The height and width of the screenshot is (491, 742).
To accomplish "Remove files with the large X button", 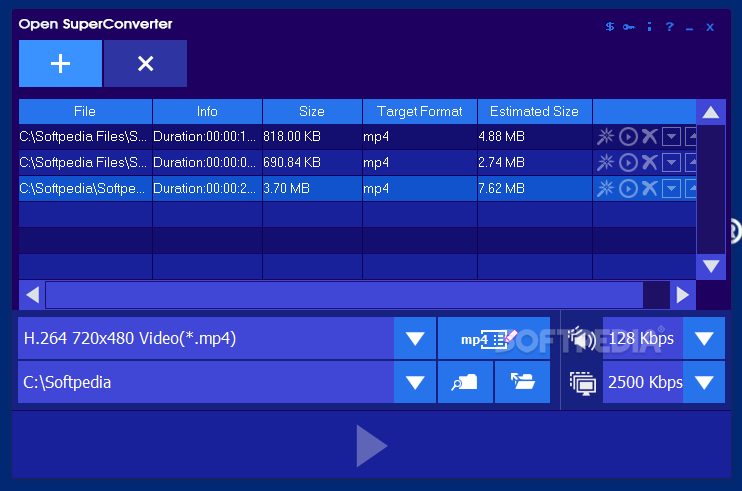I will 145,63.
